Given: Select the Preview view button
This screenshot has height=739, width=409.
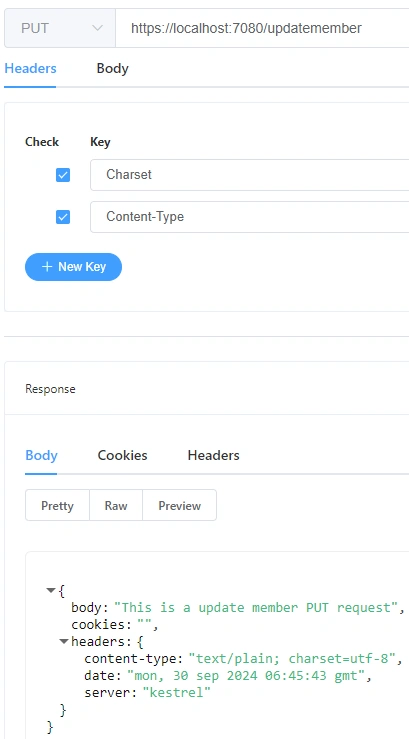Looking at the screenshot, I should [x=180, y=505].
